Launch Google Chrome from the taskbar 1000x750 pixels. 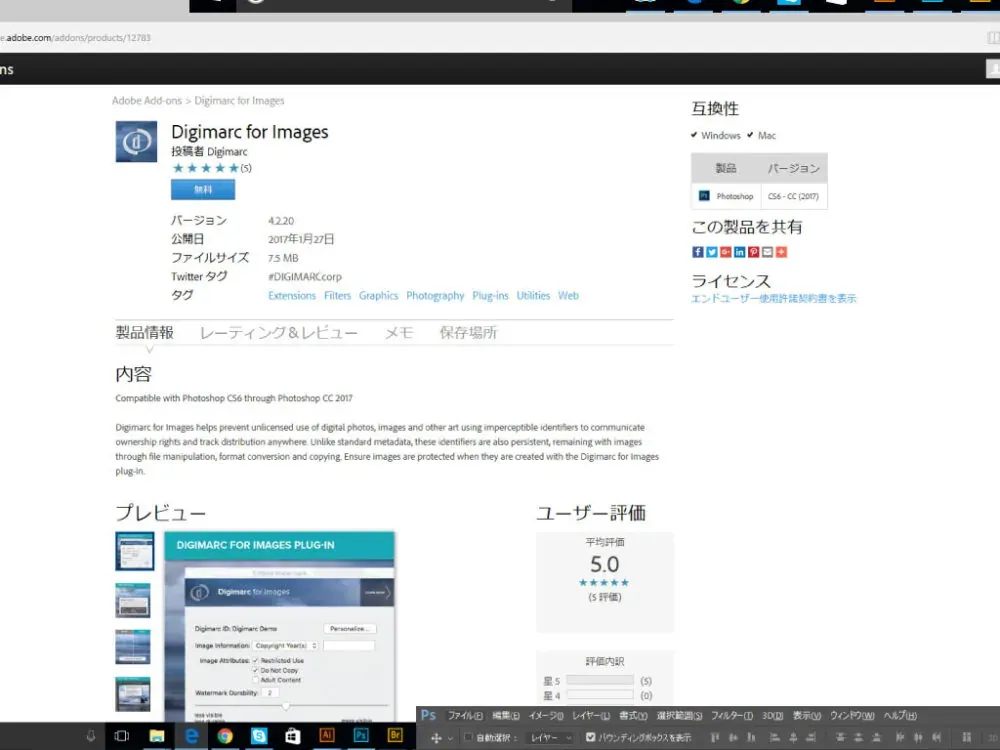[x=224, y=736]
